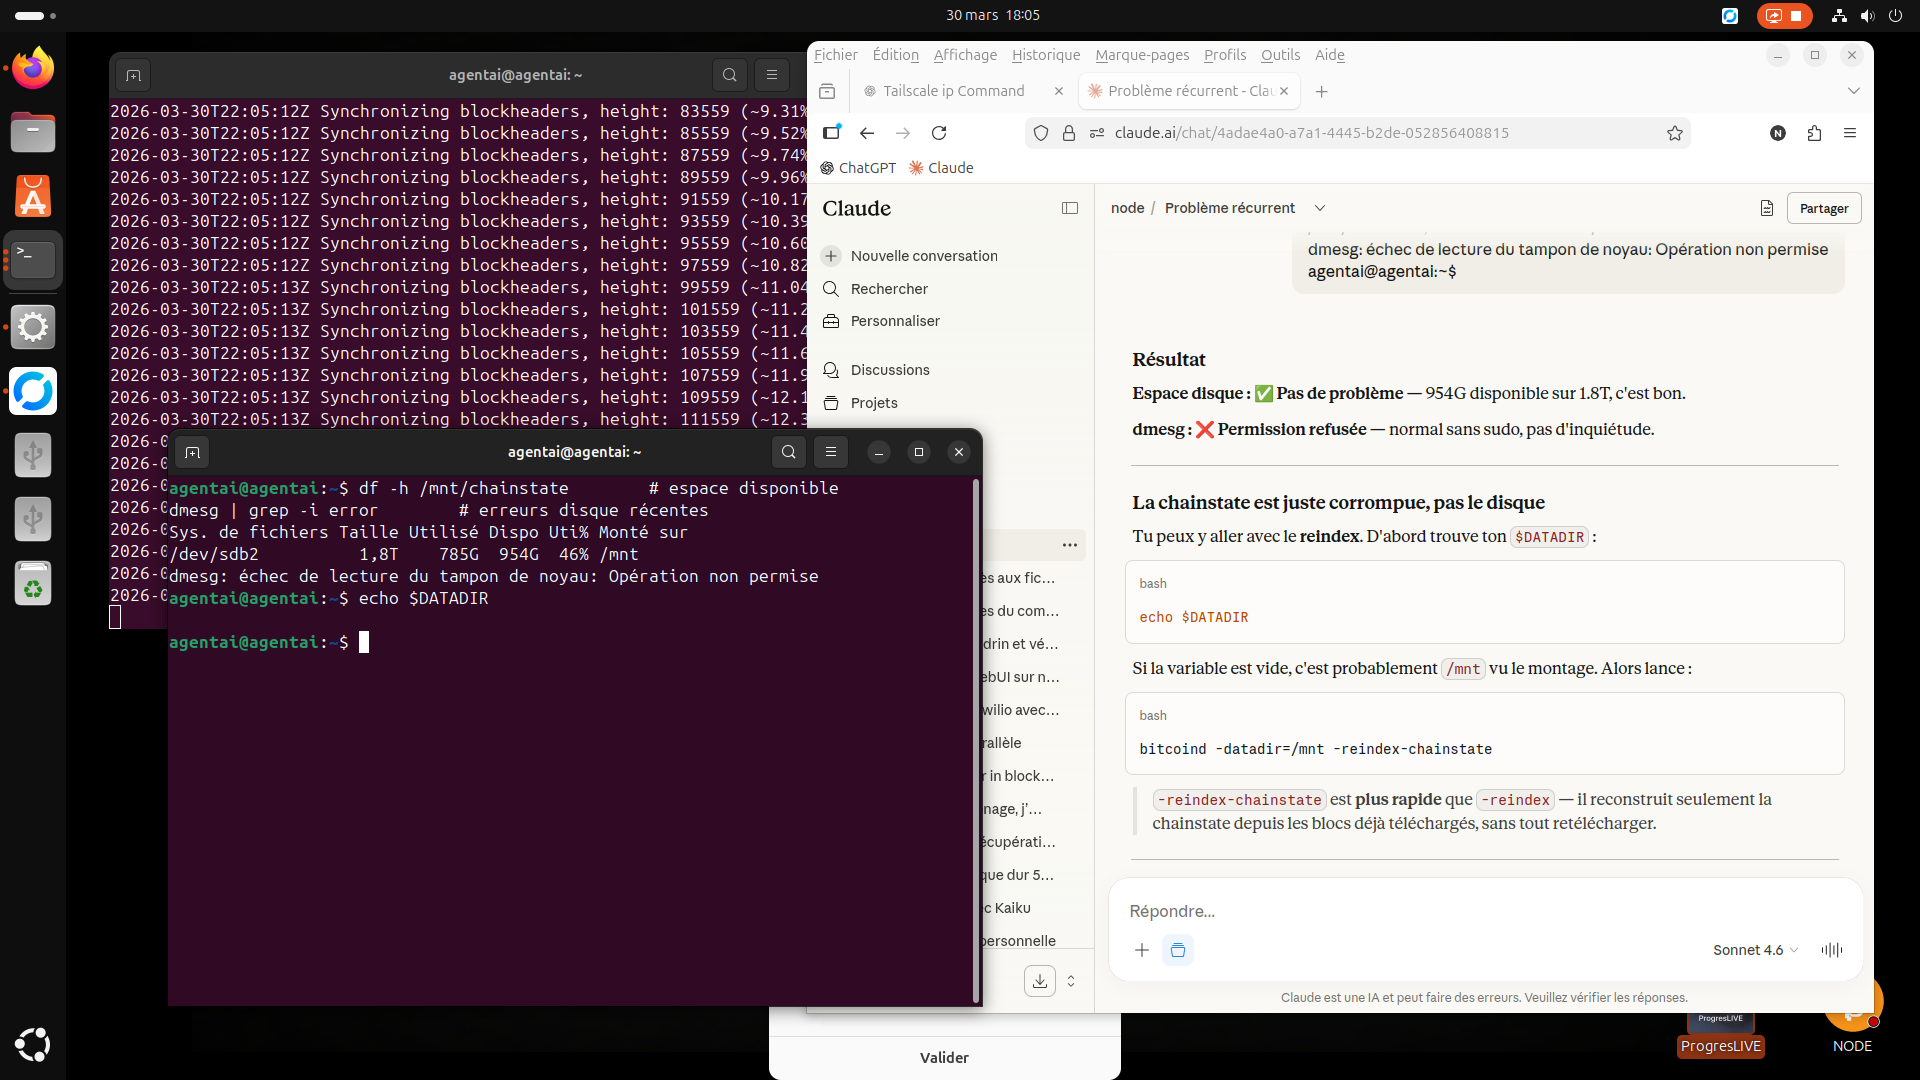Click the voice mode waveform icon

click(x=1831, y=950)
